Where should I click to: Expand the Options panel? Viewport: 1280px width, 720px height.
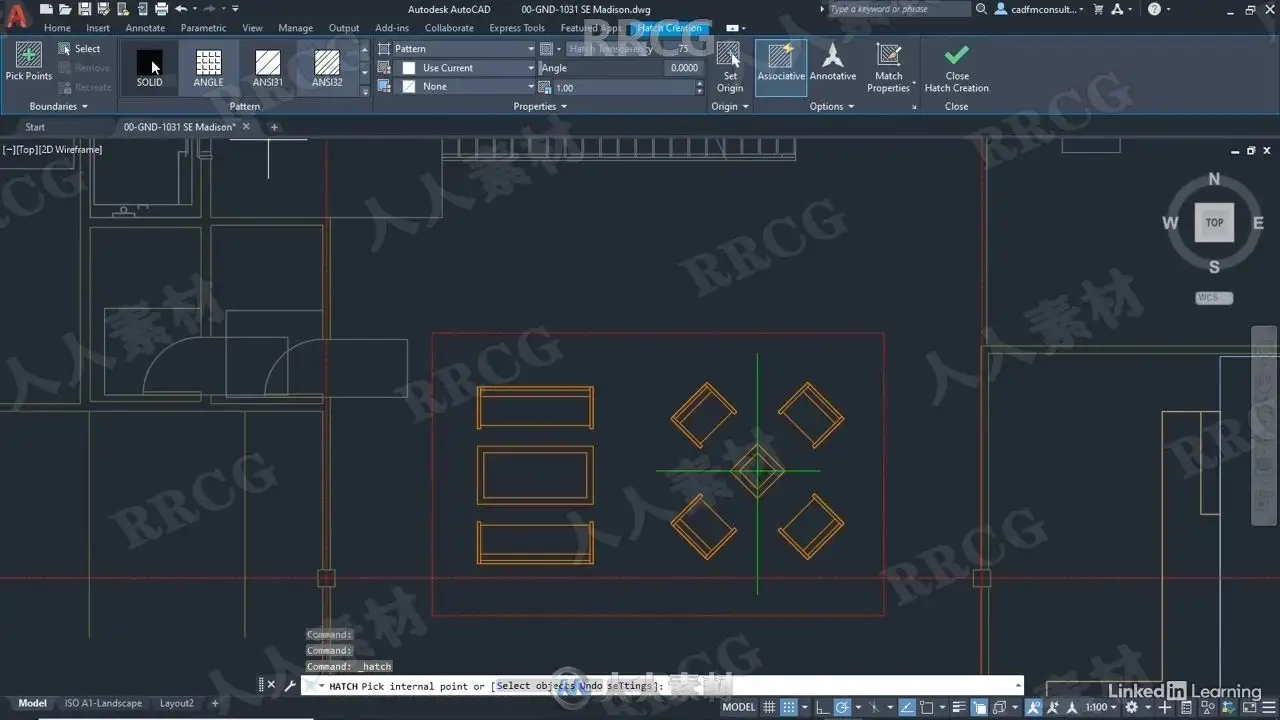(832, 106)
